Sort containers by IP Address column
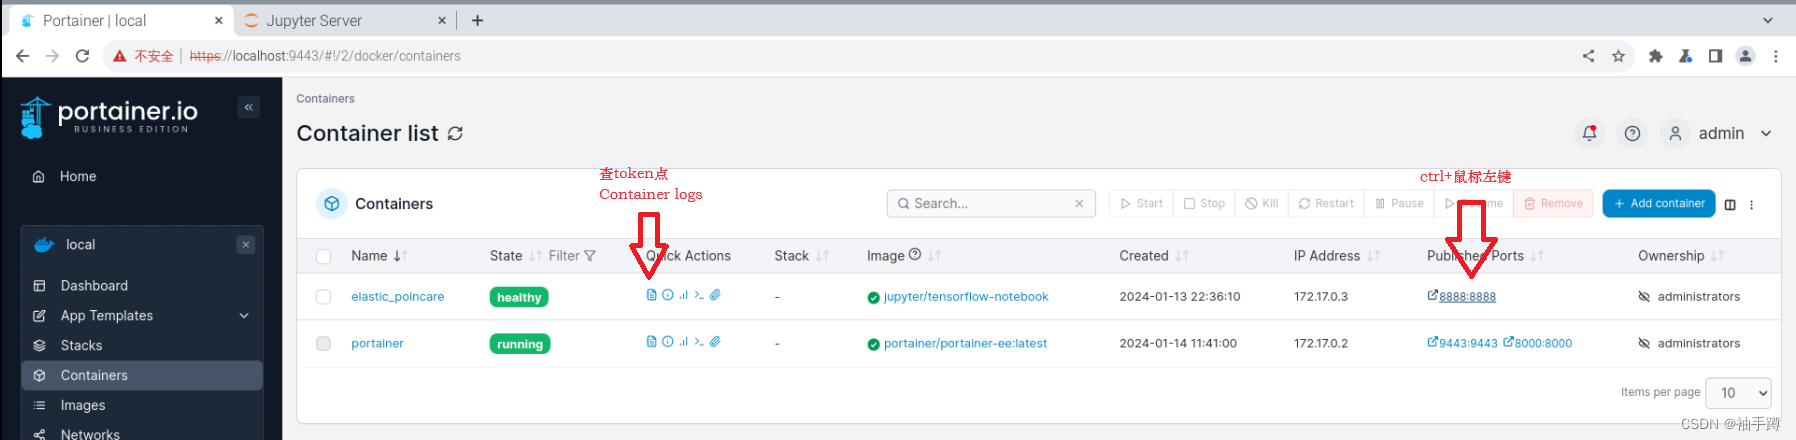Image resolution: width=1796 pixels, height=440 pixels. point(1336,256)
